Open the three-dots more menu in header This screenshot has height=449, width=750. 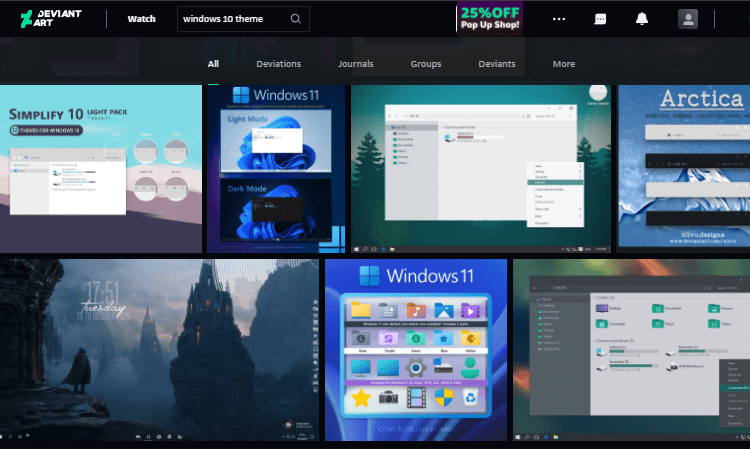pos(559,19)
